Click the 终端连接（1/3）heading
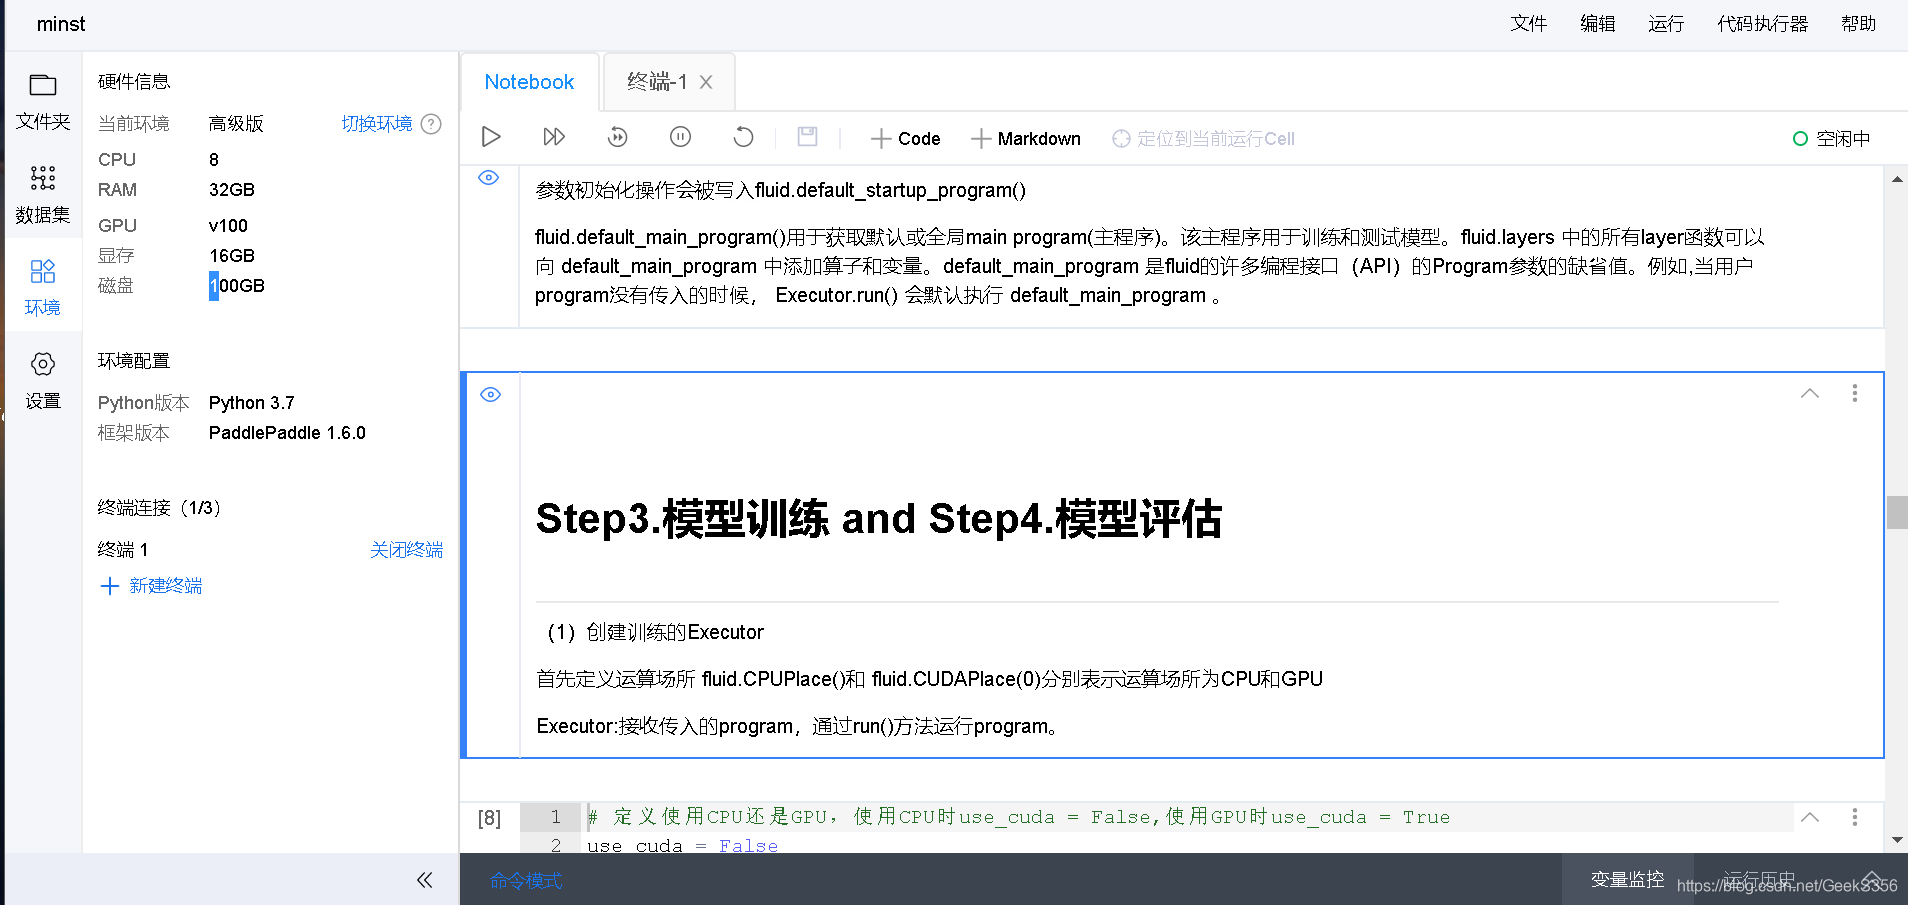Screen dimensions: 1908x905 [x=159, y=508]
